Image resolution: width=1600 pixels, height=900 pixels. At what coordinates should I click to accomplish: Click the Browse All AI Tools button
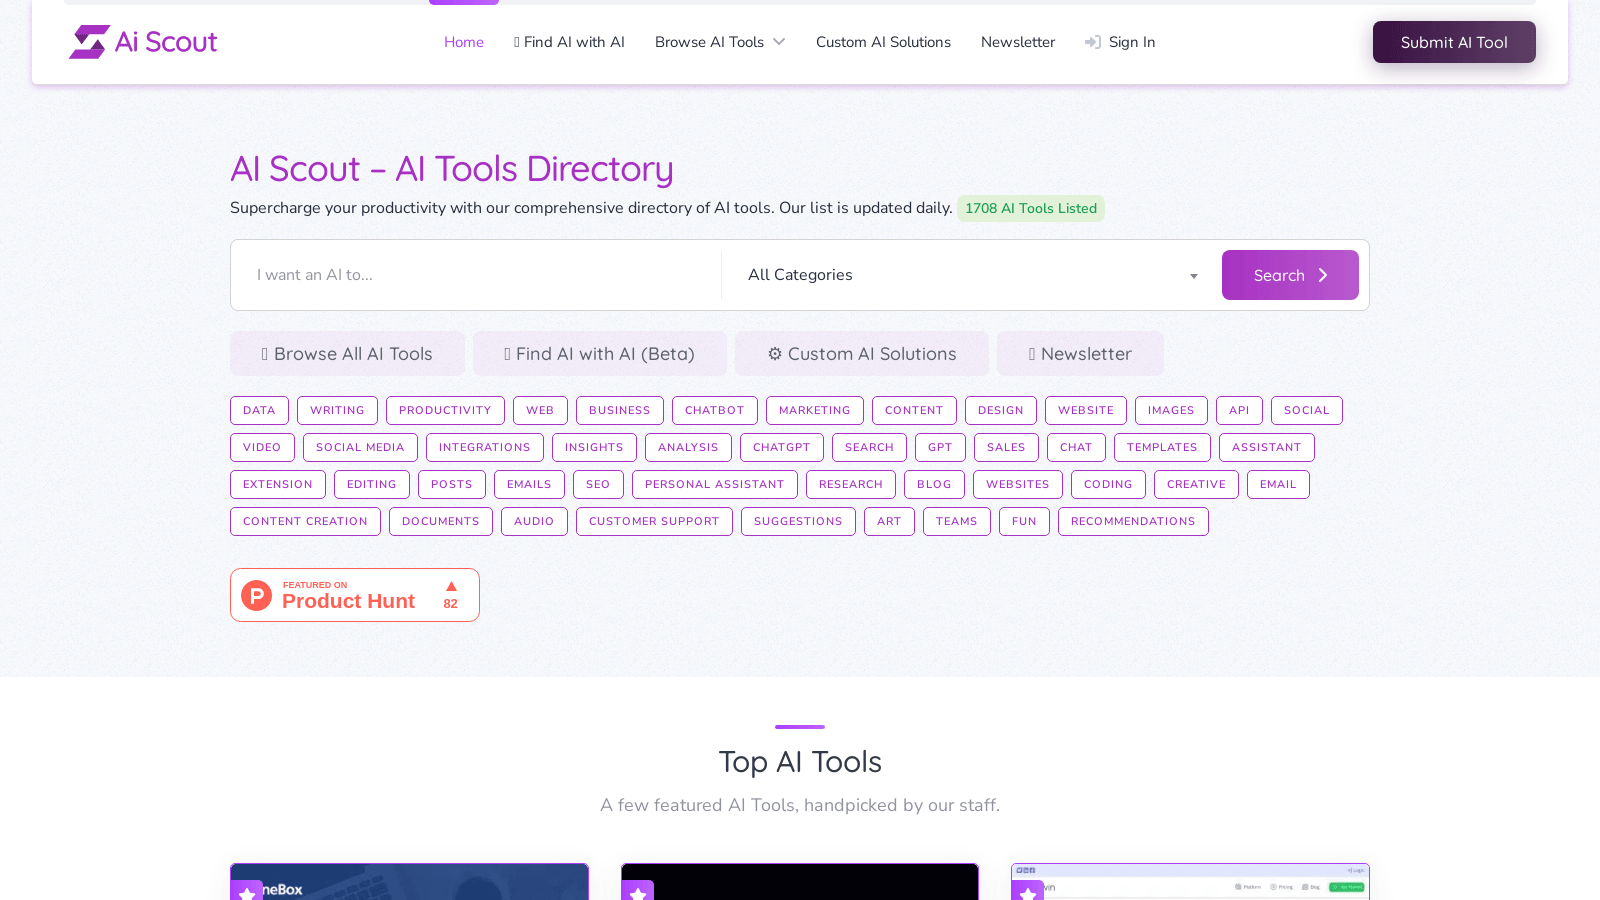[x=347, y=354]
